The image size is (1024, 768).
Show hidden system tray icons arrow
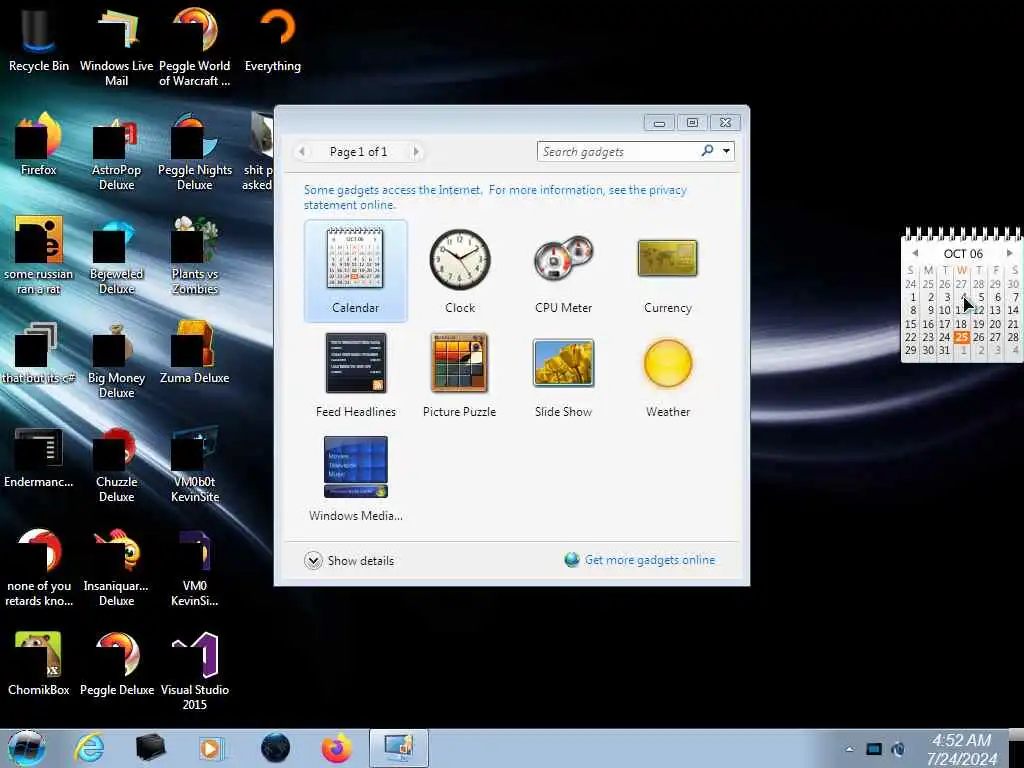point(849,749)
